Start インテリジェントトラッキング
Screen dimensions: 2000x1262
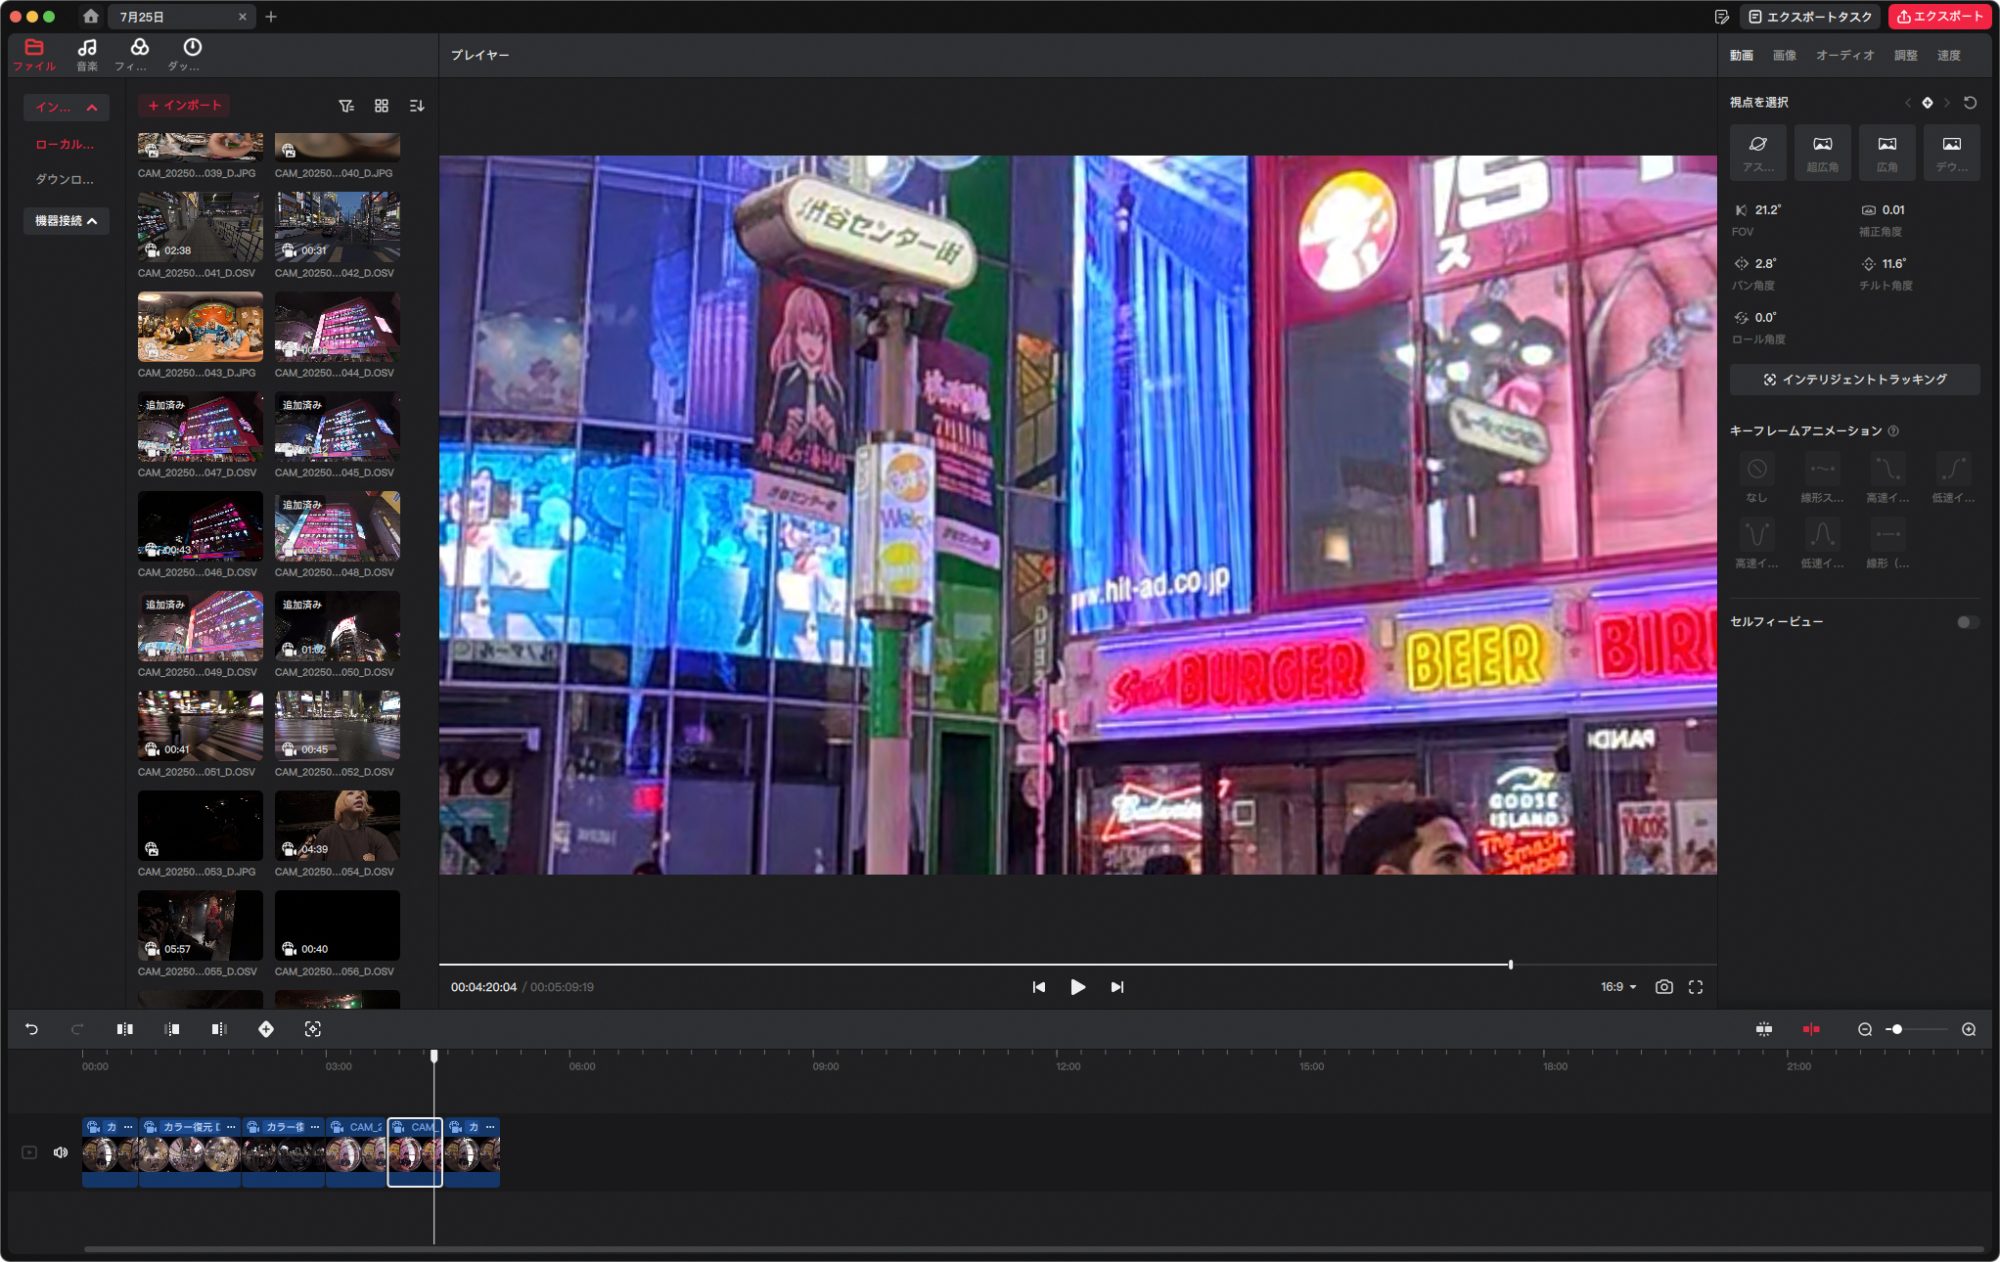point(1854,380)
